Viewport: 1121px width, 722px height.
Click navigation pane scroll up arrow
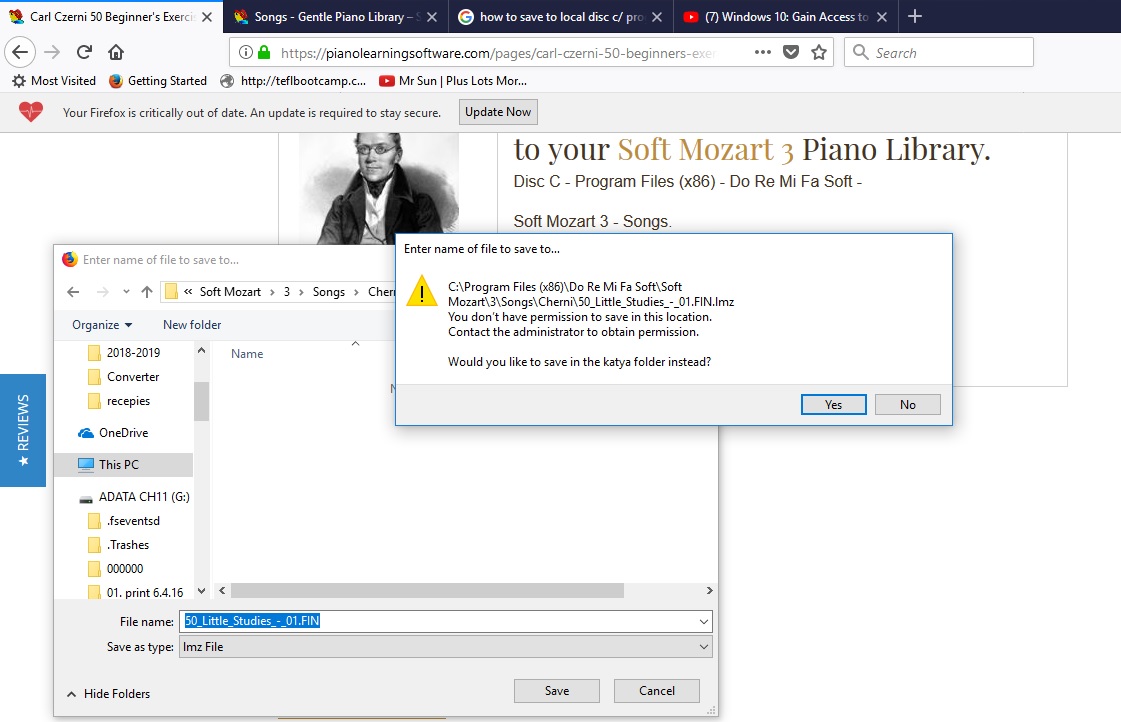(x=202, y=350)
